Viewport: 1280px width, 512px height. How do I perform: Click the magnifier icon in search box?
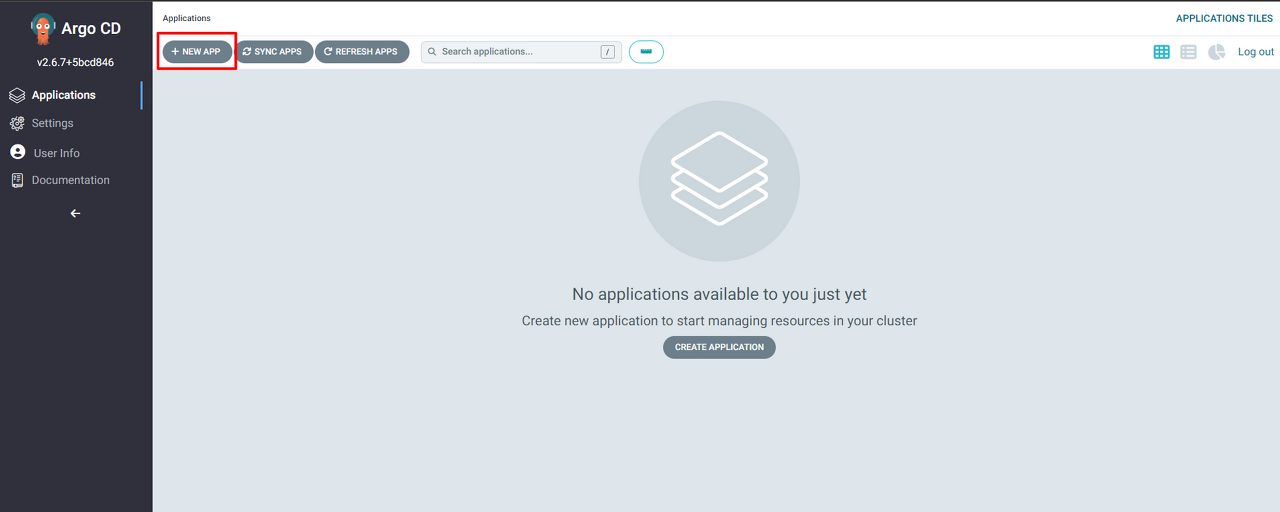tap(432, 51)
